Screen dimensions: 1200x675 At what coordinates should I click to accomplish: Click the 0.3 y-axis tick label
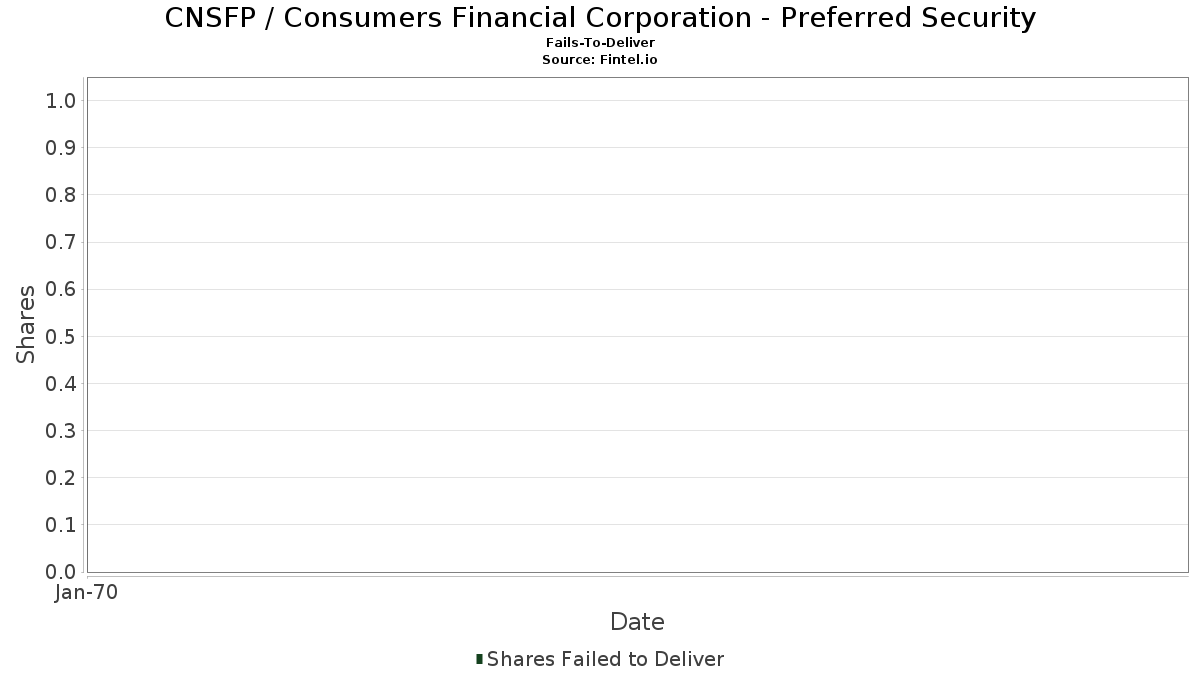61,431
